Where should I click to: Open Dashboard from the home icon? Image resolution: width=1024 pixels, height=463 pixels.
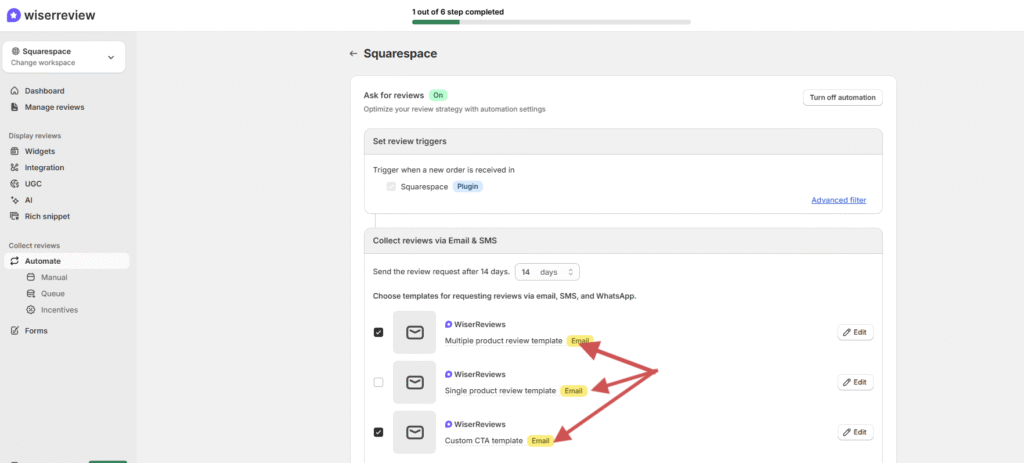pyautogui.click(x=14, y=91)
